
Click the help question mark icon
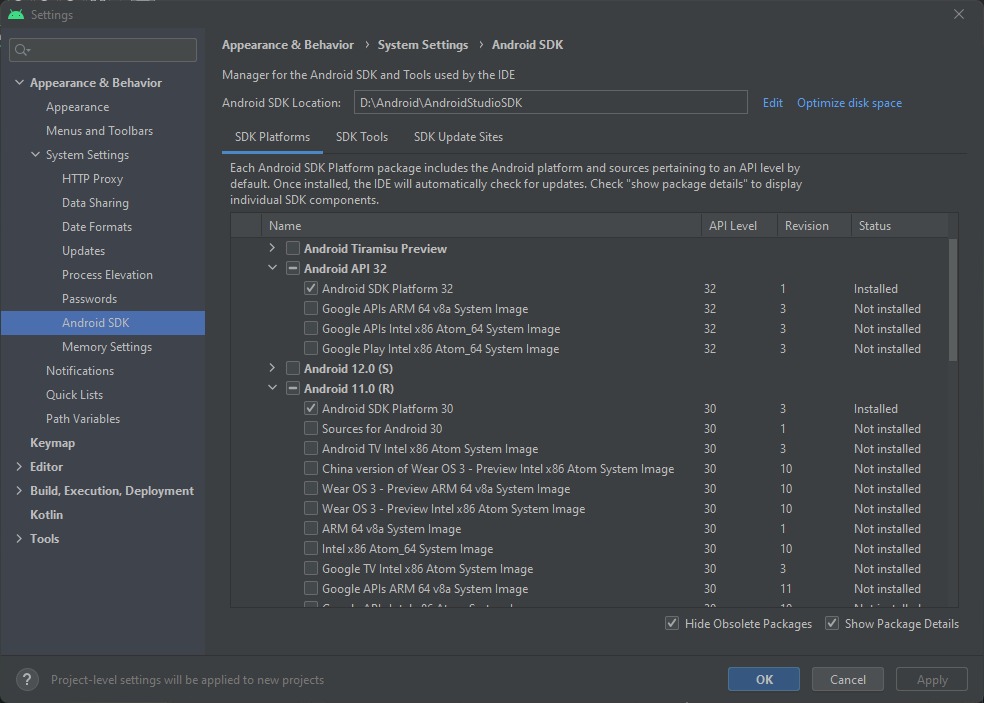pyautogui.click(x=28, y=679)
